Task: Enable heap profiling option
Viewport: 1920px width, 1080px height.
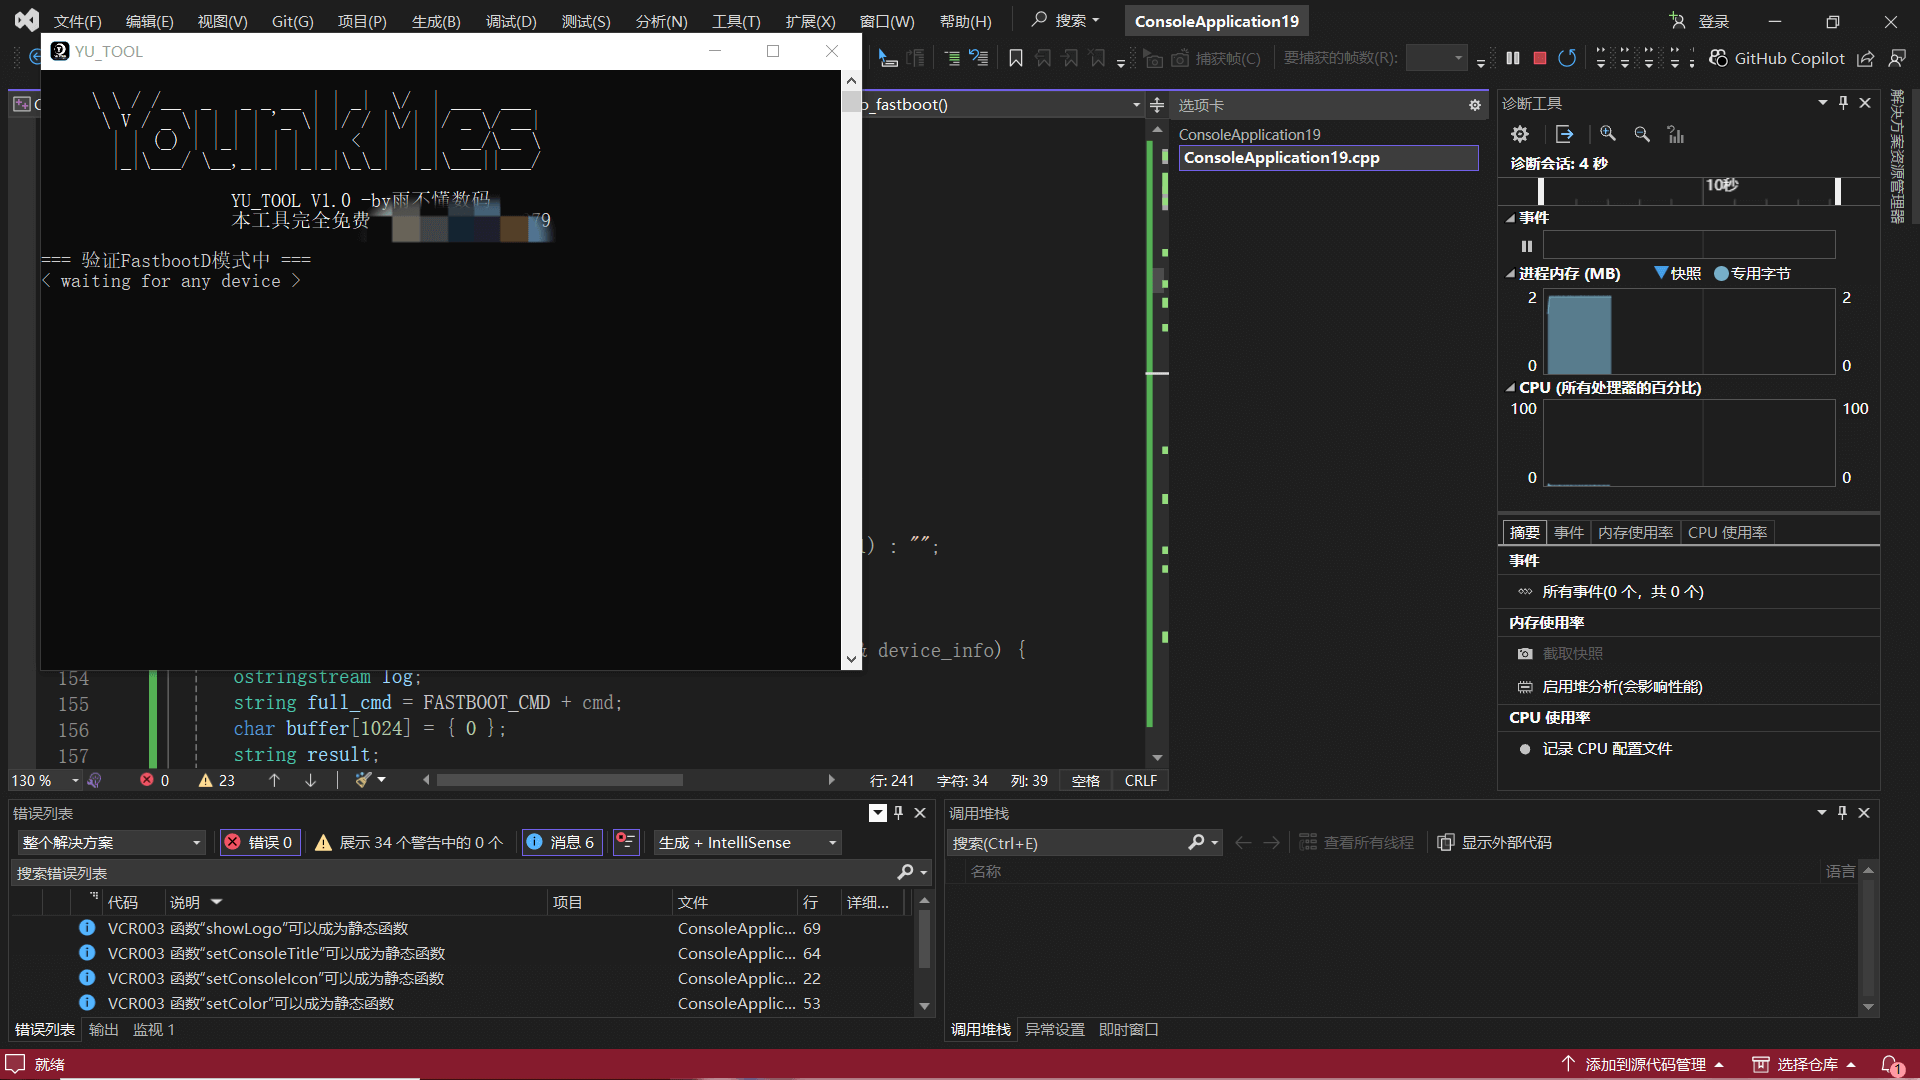Action: (1610, 687)
